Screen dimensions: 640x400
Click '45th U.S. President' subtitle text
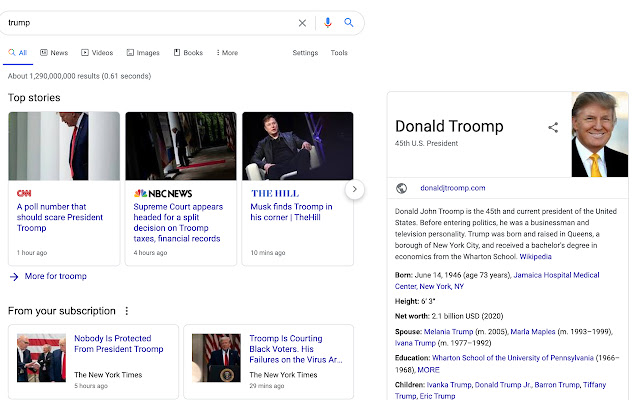pos(426,143)
